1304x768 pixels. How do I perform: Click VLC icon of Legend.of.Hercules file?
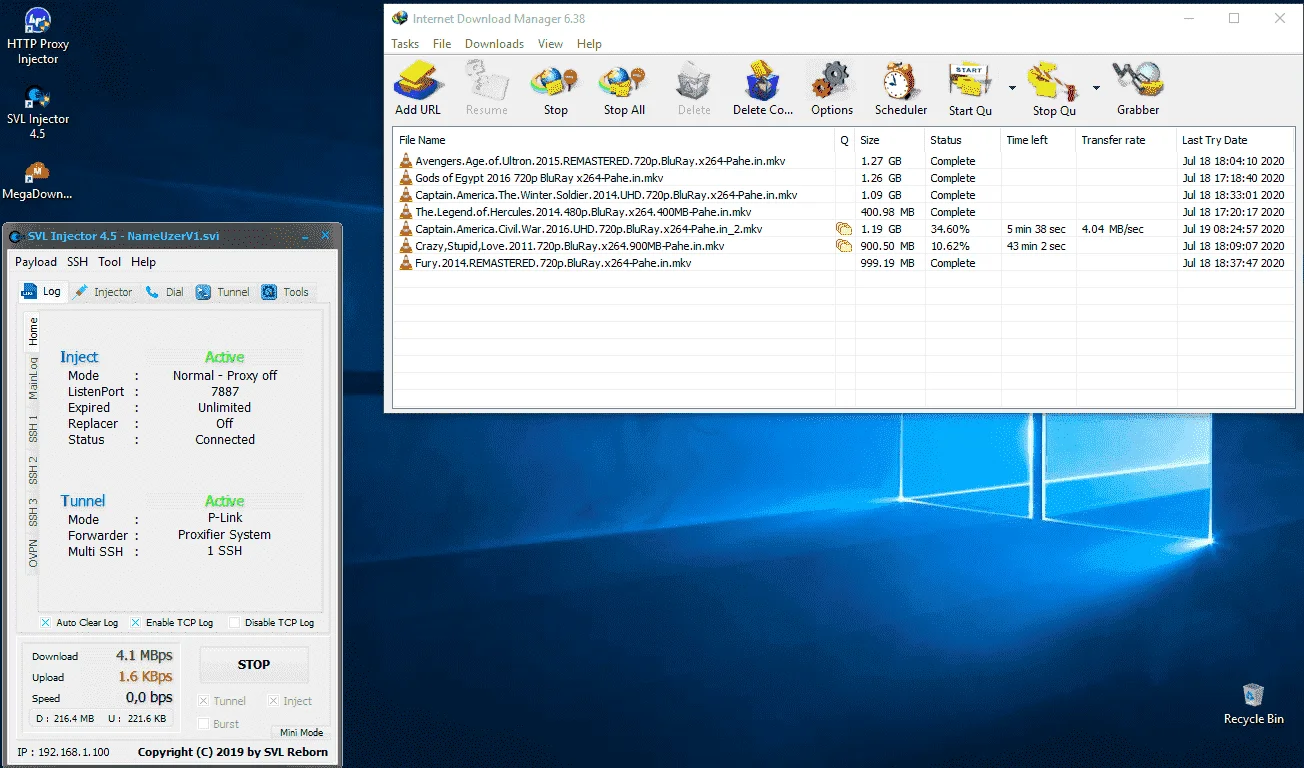click(405, 212)
